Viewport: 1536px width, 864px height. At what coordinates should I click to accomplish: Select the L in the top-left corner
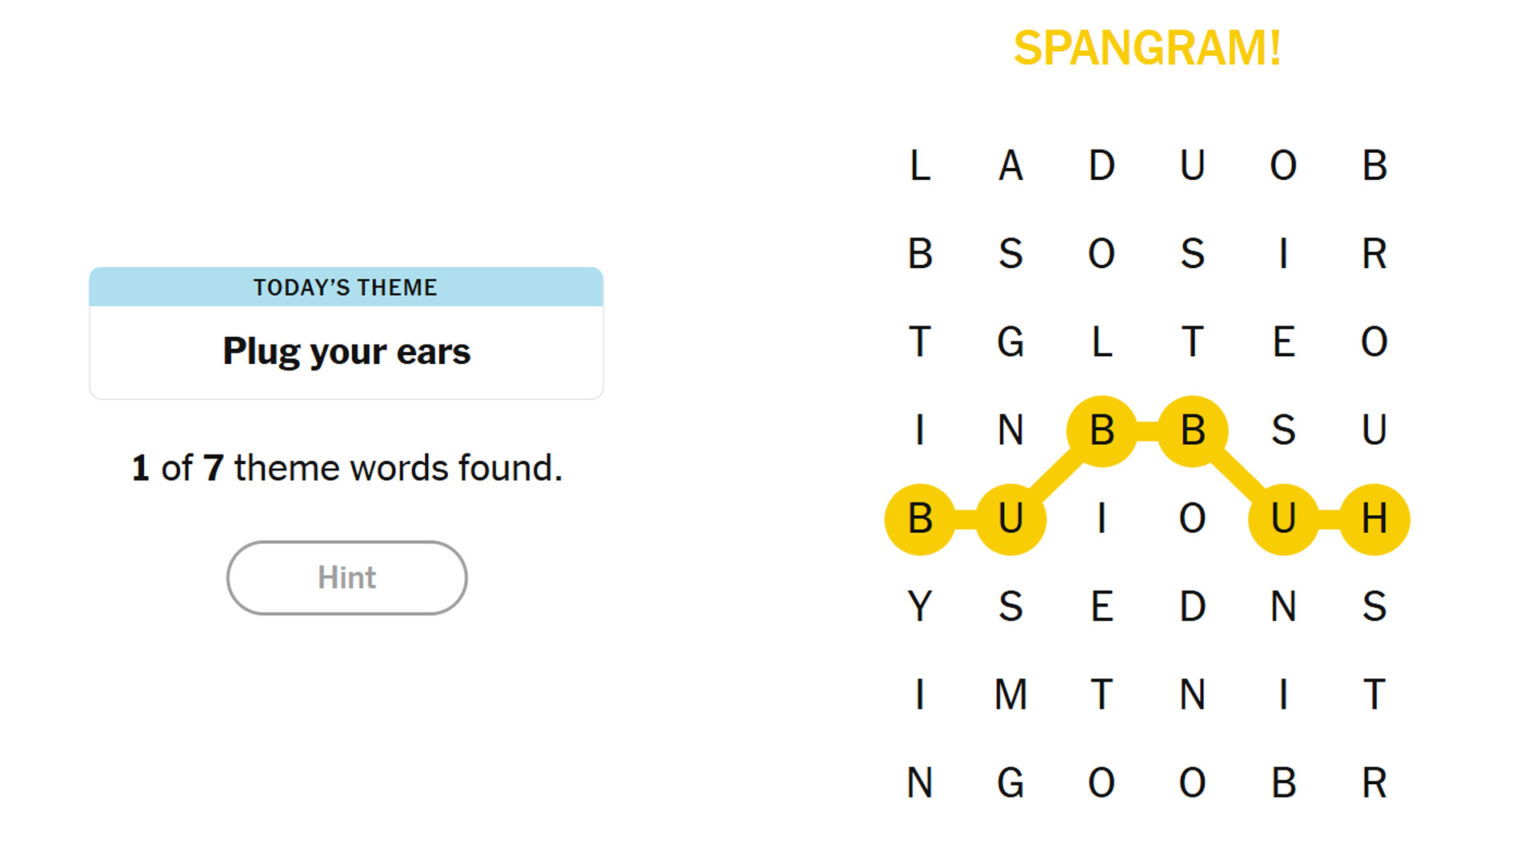(x=920, y=166)
